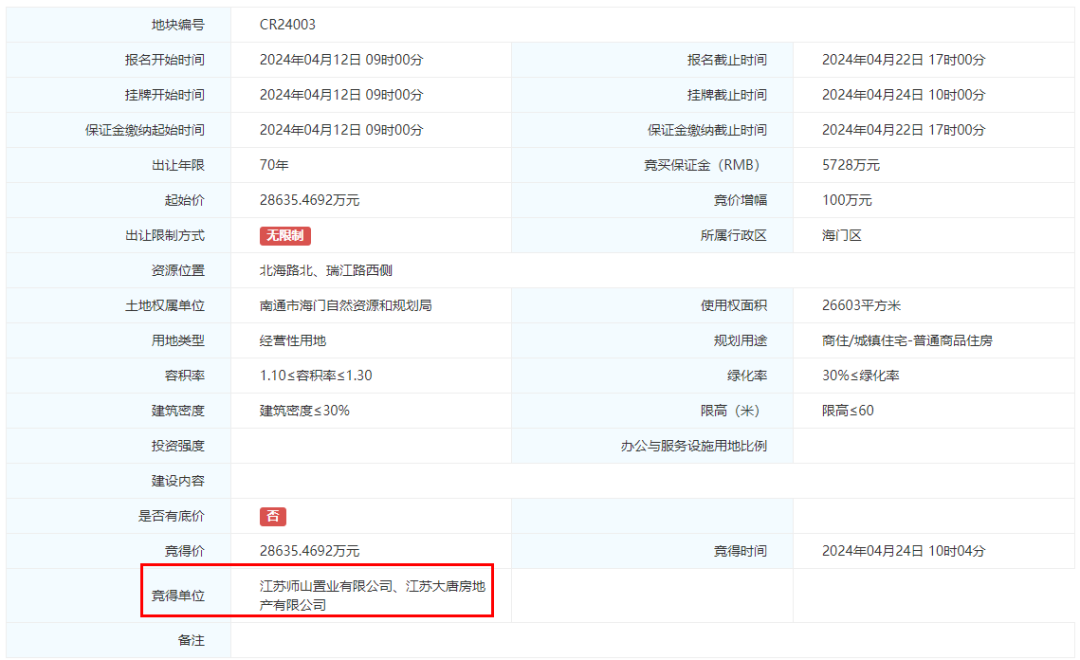The image size is (1080, 660).
Task: Click the 绿化率 row label
Action: click(x=747, y=376)
